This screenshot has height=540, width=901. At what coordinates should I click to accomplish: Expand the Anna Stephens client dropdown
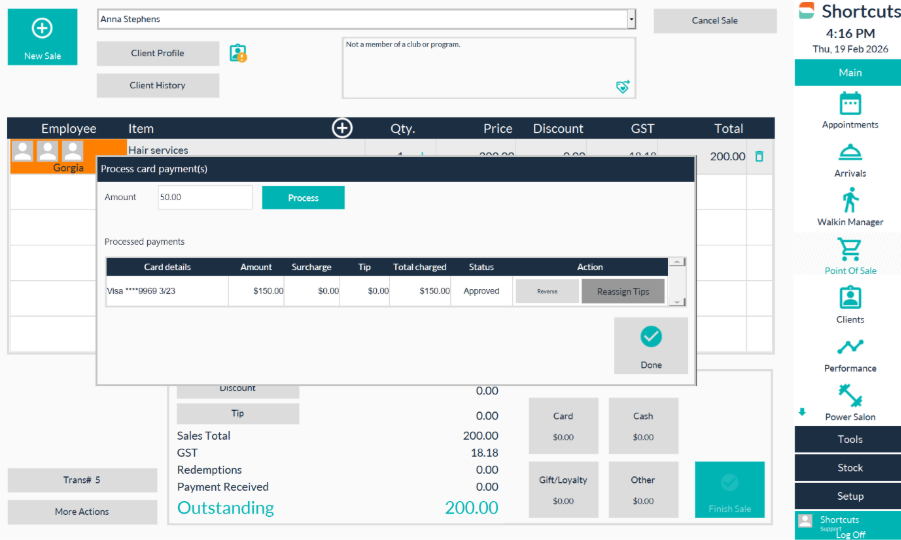pos(631,19)
